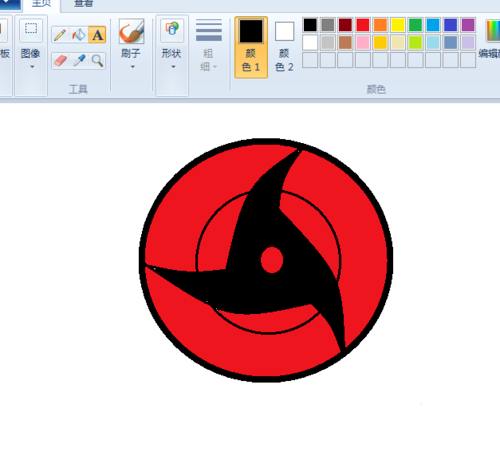500x450 pixels.
Task: Switch to the Home tab
Action: (41, 4)
